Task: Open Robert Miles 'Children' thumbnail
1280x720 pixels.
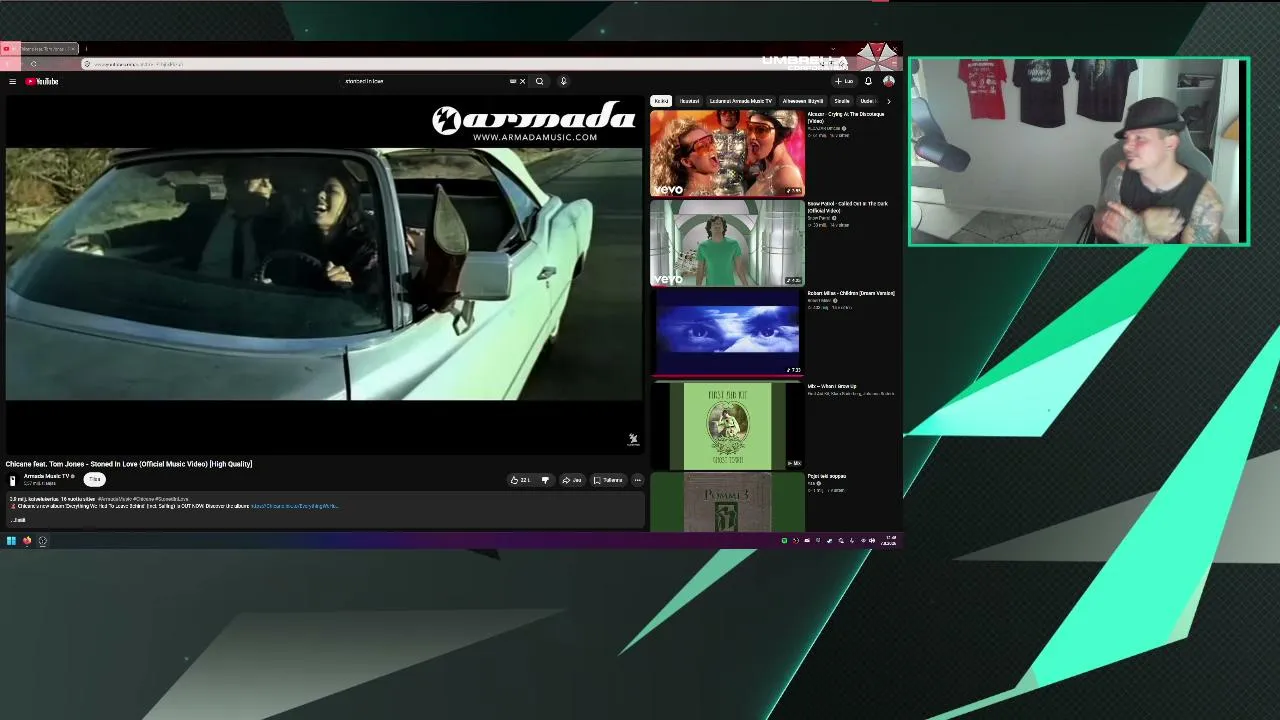Action: pyautogui.click(x=727, y=333)
